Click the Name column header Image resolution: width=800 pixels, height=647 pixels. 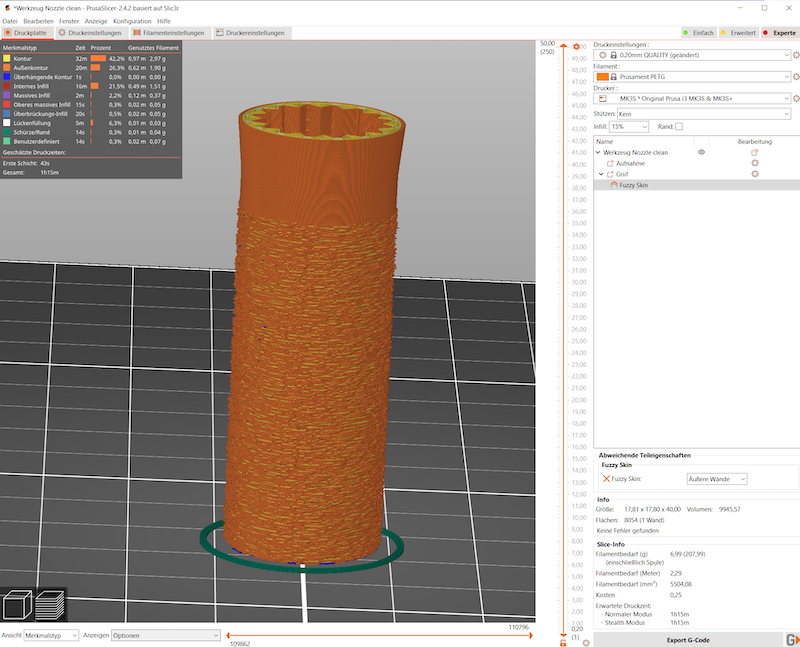point(605,141)
